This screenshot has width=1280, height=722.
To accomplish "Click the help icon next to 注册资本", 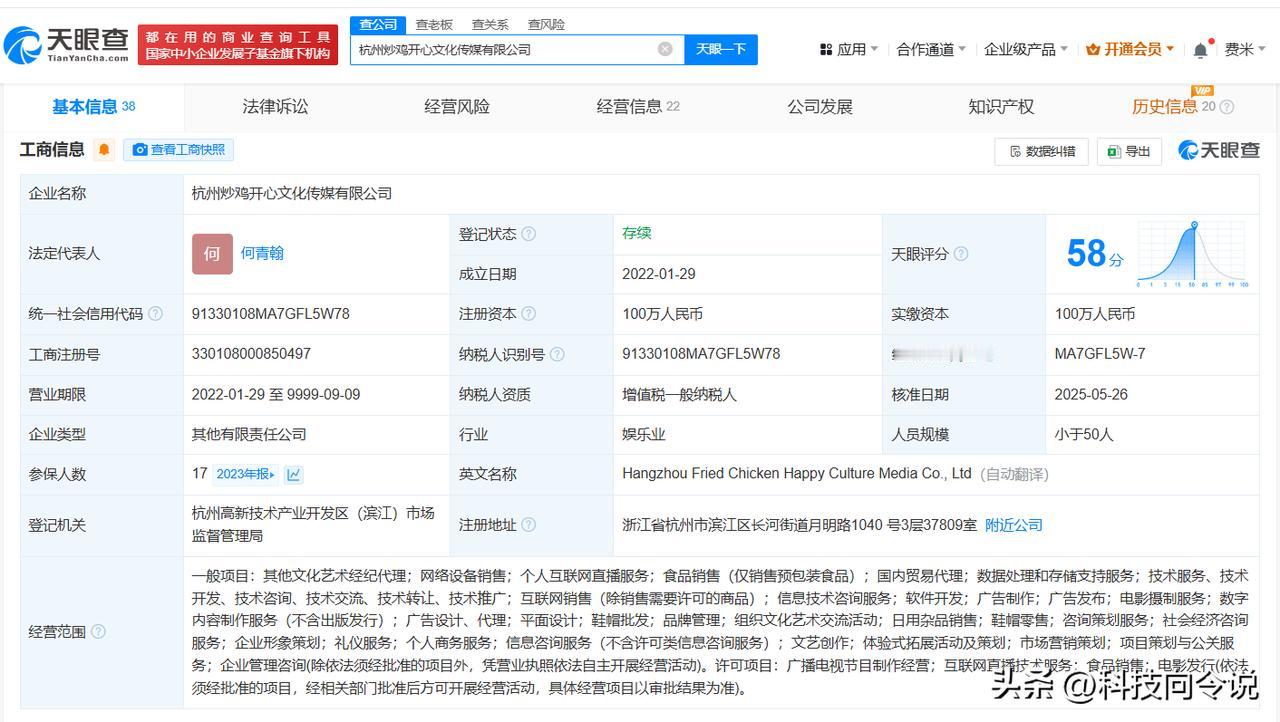I will coord(528,314).
